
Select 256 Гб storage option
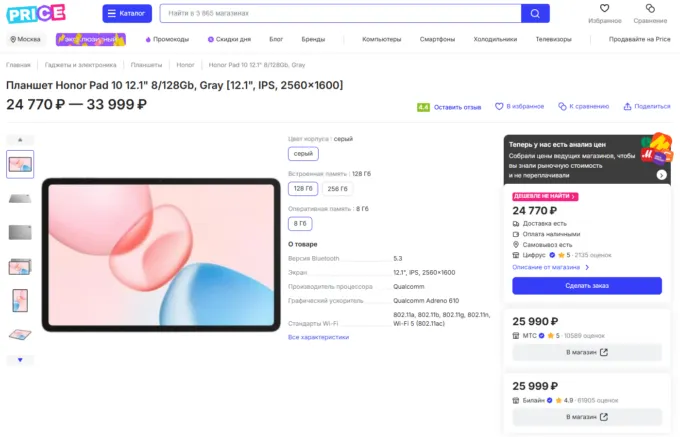[337, 189]
